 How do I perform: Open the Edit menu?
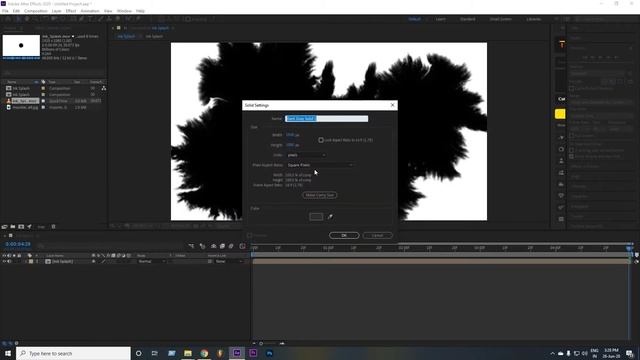coord(16,11)
